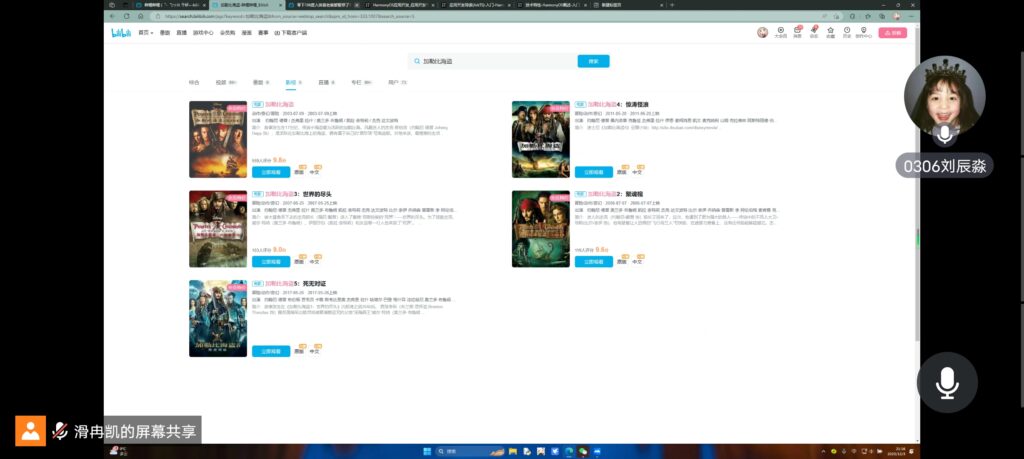Viewport: 1024px width, 459px height.
Task: Open the 创作中心 creator center icon
Action: click(863, 32)
